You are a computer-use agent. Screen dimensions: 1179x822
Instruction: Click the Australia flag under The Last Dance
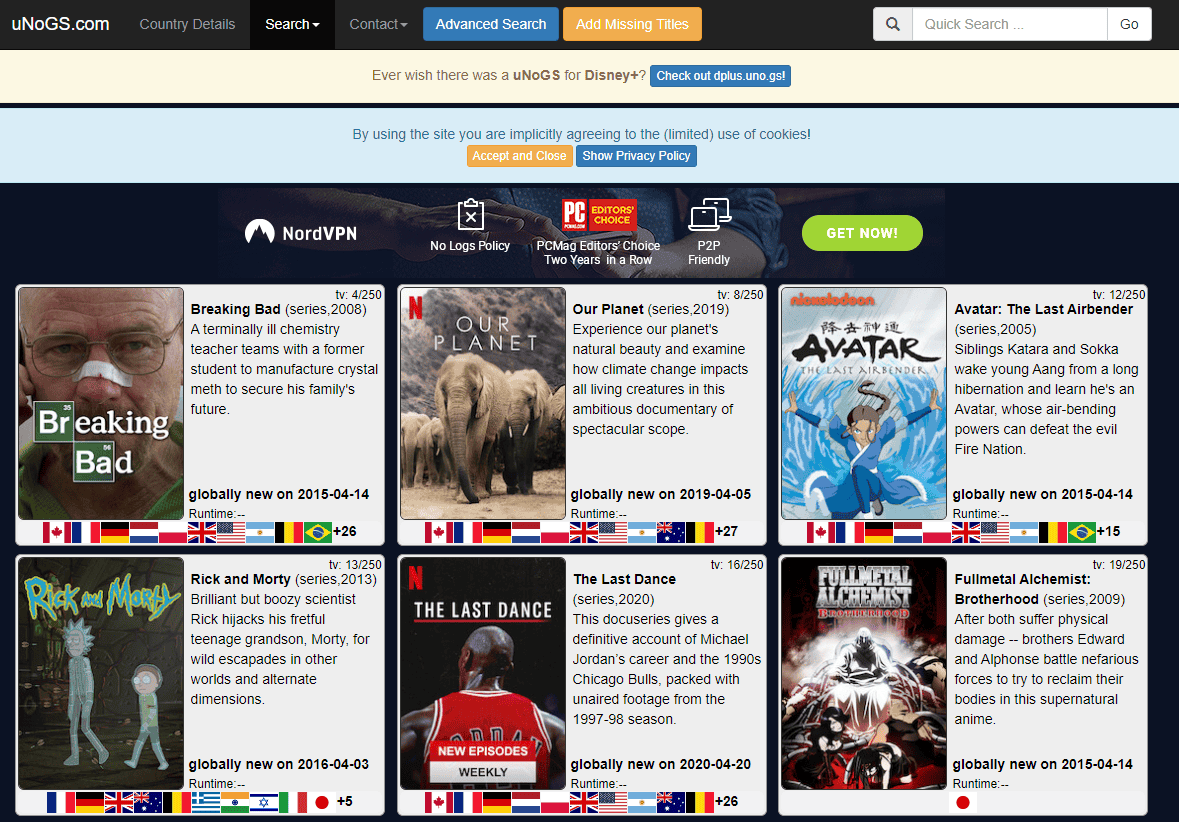tap(671, 802)
